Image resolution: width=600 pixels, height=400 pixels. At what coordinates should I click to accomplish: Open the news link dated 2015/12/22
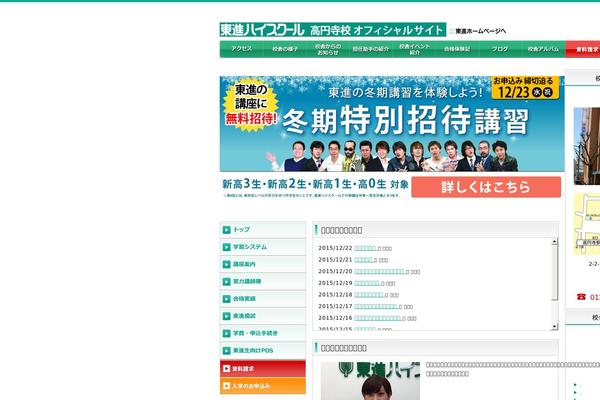click(x=367, y=248)
